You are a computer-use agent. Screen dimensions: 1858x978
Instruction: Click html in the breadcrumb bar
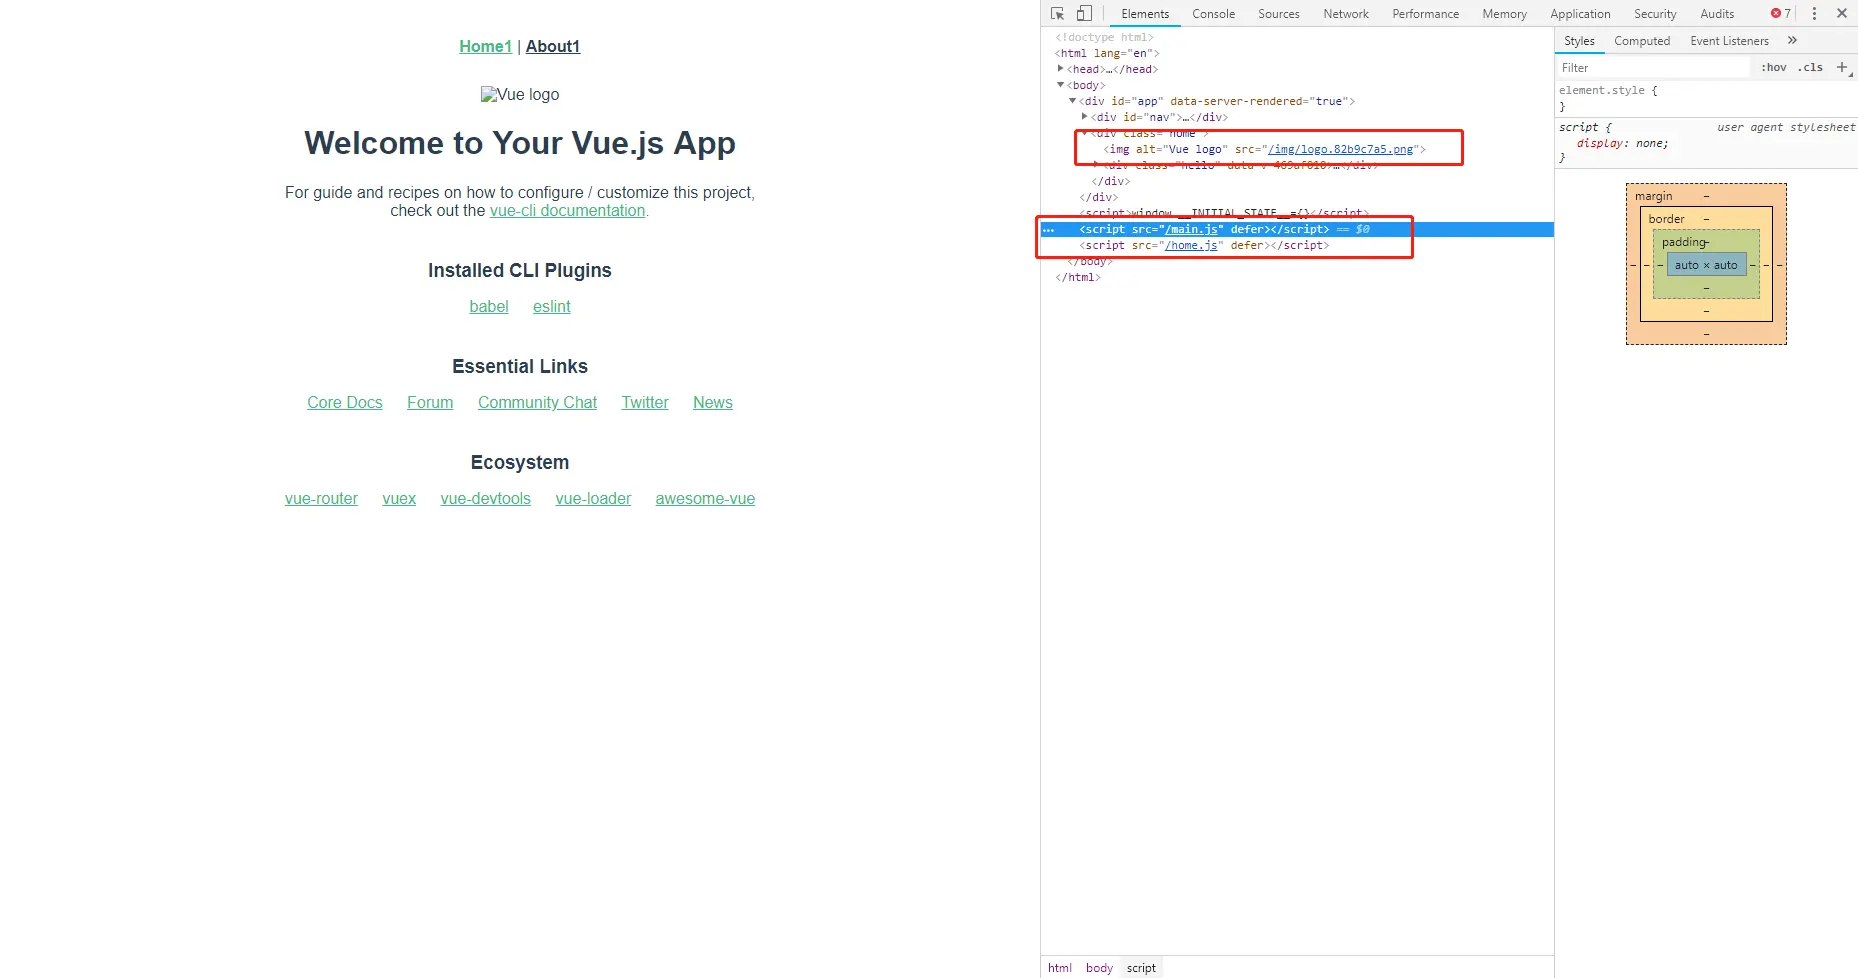(x=1059, y=968)
